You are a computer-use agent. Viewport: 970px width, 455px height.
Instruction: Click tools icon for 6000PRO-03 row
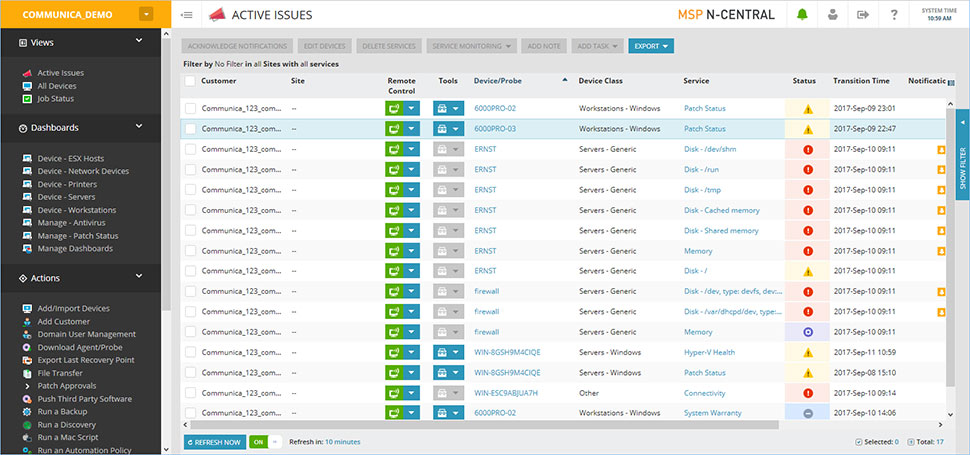pyautogui.click(x=441, y=129)
